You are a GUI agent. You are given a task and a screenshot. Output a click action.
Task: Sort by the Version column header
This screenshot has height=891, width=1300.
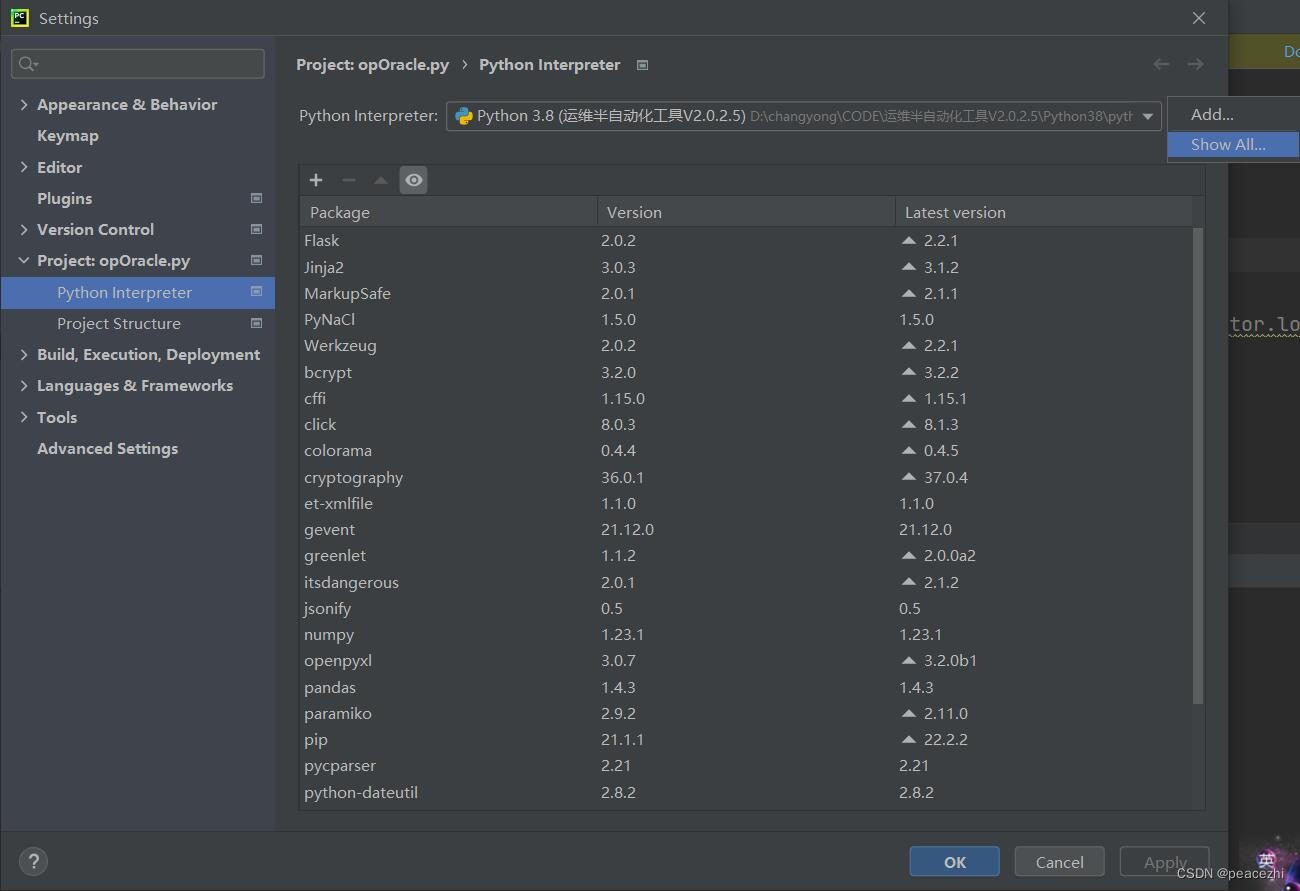[746, 212]
